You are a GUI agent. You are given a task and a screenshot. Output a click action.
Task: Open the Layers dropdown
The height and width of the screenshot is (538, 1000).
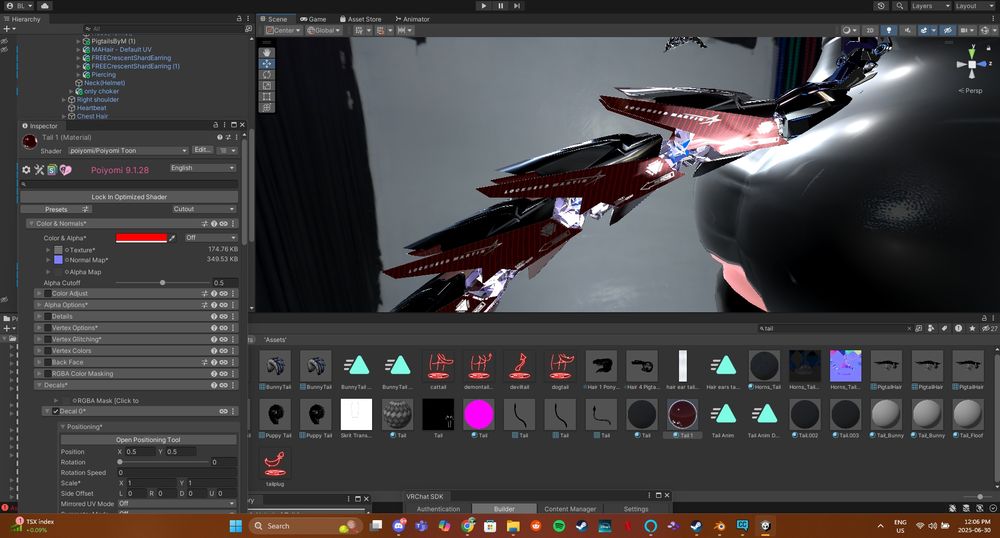(x=930, y=6)
